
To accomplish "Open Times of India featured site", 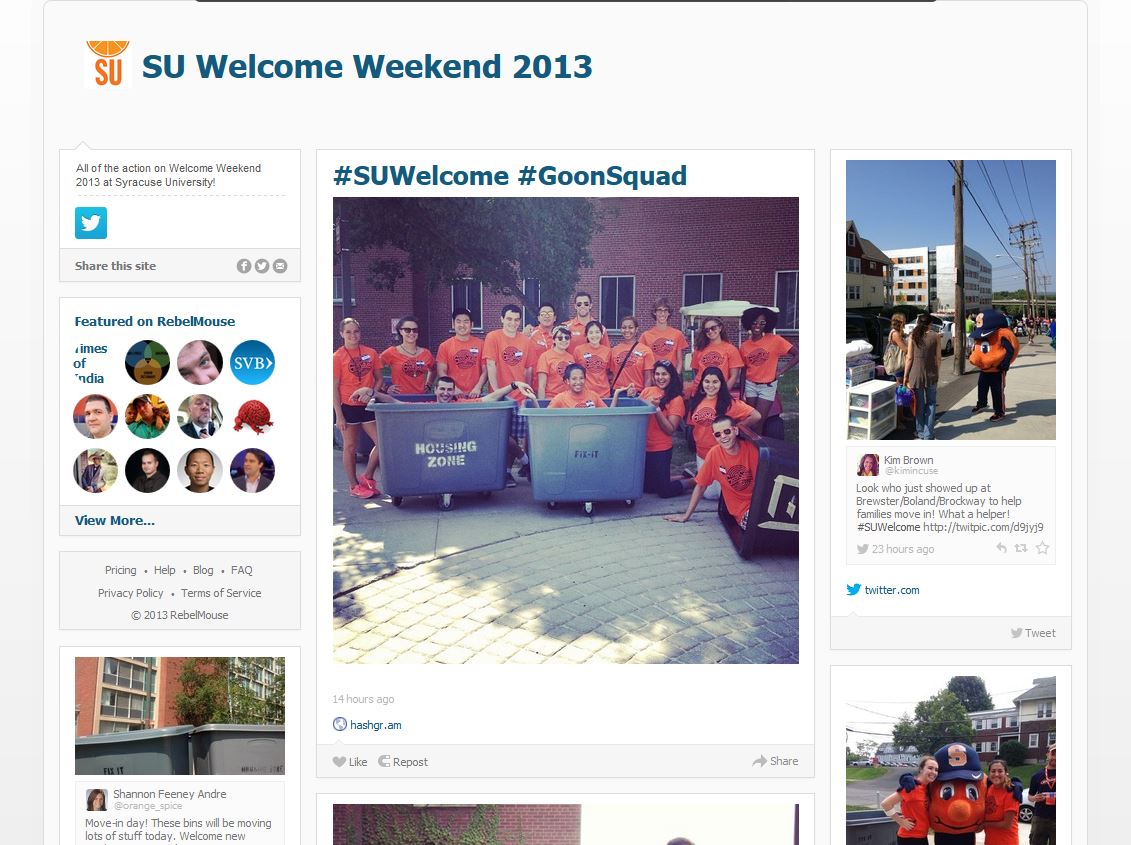I will [x=92, y=363].
